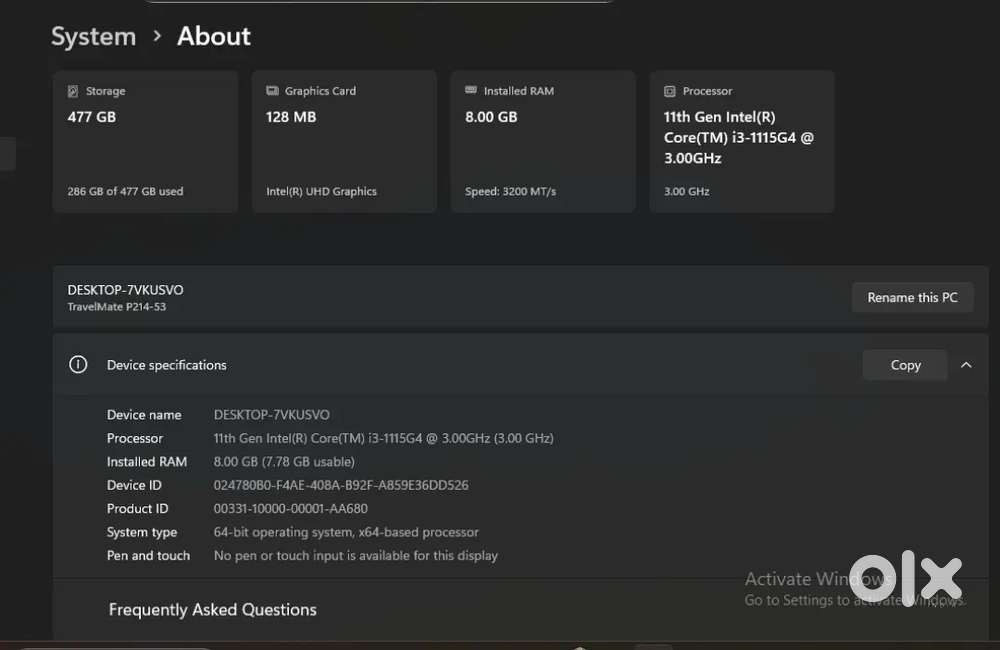Click the Processor icon
1000x650 pixels.
point(670,91)
